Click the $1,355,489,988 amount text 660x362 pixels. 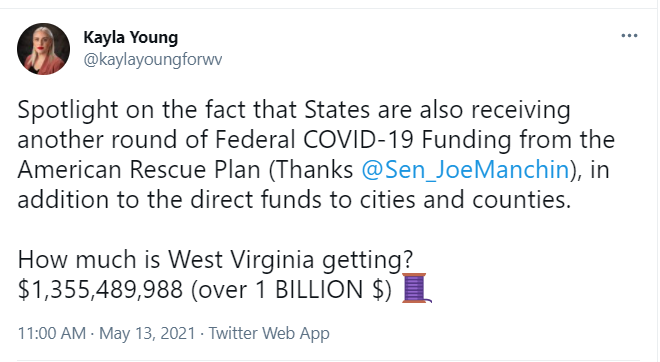pyautogui.click(x=100, y=290)
